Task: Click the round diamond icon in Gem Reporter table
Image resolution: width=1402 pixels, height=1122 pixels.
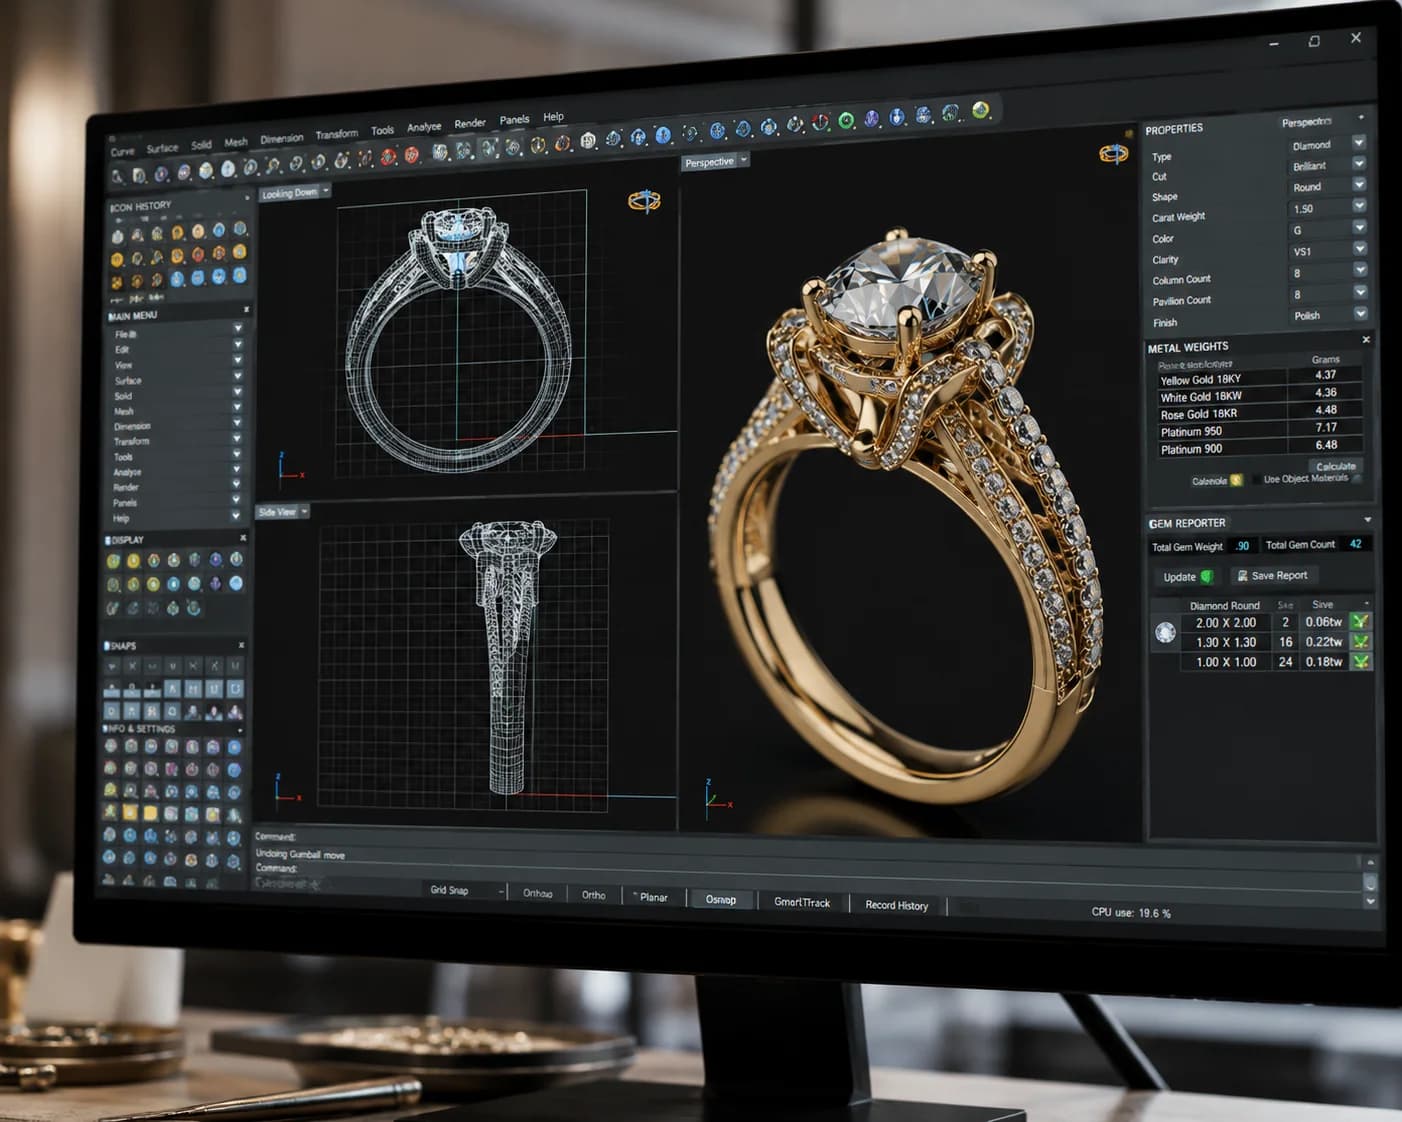Action: pyautogui.click(x=1165, y=632)
